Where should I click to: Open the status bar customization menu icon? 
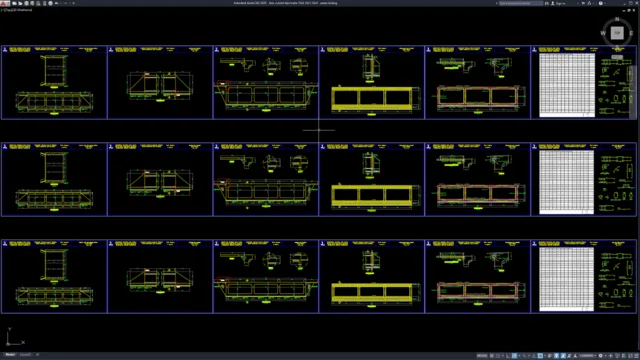(x=636, y=356)
